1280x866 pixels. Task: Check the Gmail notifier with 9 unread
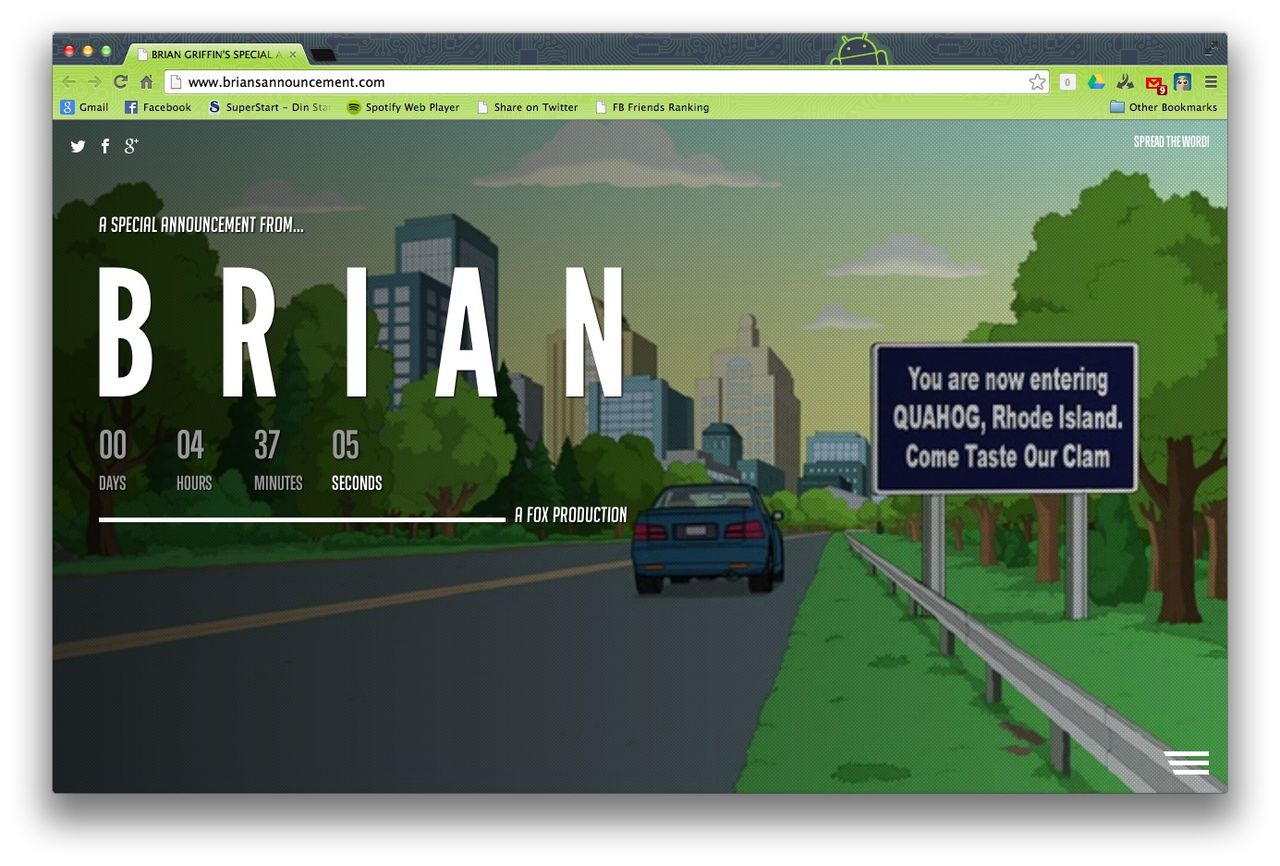1154,83
